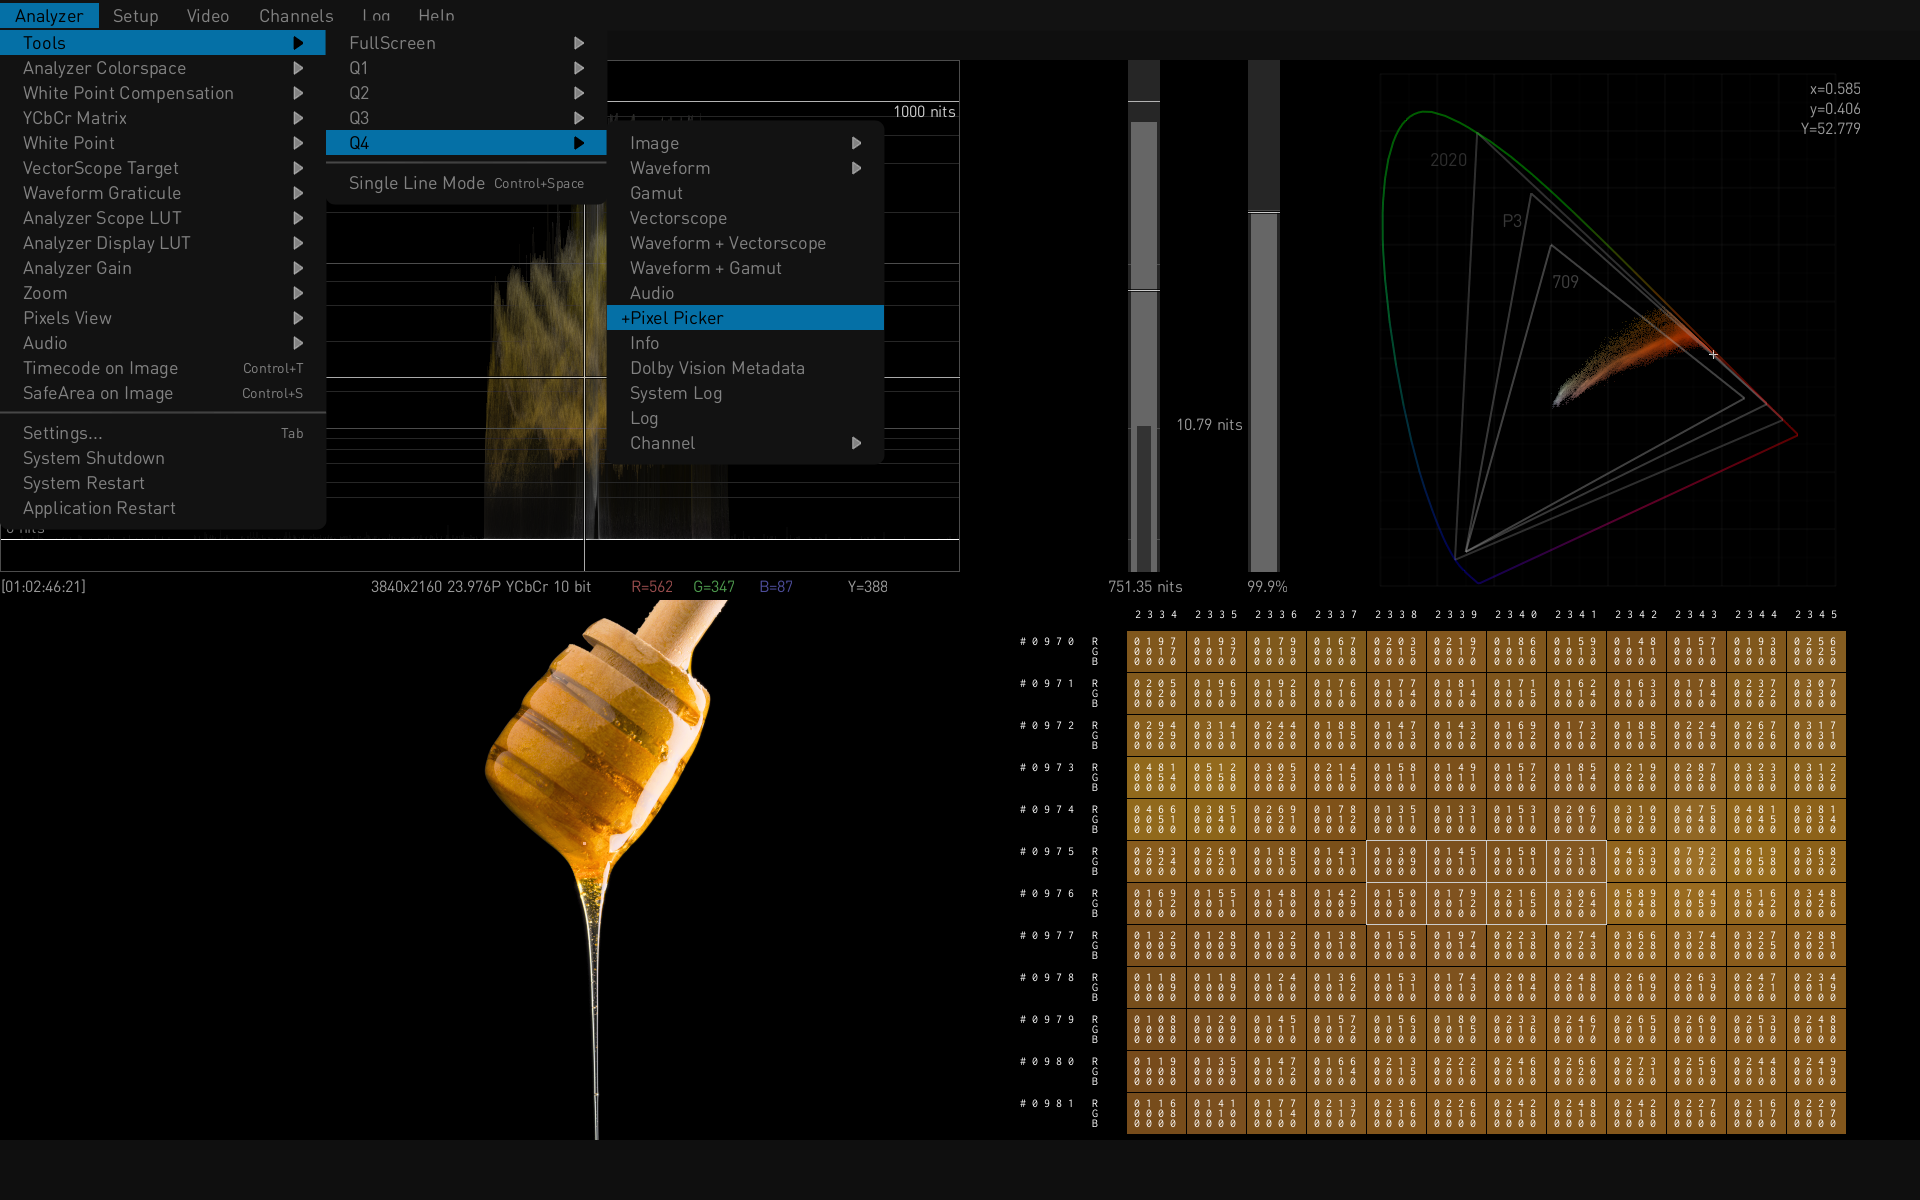Viewport: 1920px width, 1200px height.
Task: Choose Single Line Mode
Action: coord(416,183)
